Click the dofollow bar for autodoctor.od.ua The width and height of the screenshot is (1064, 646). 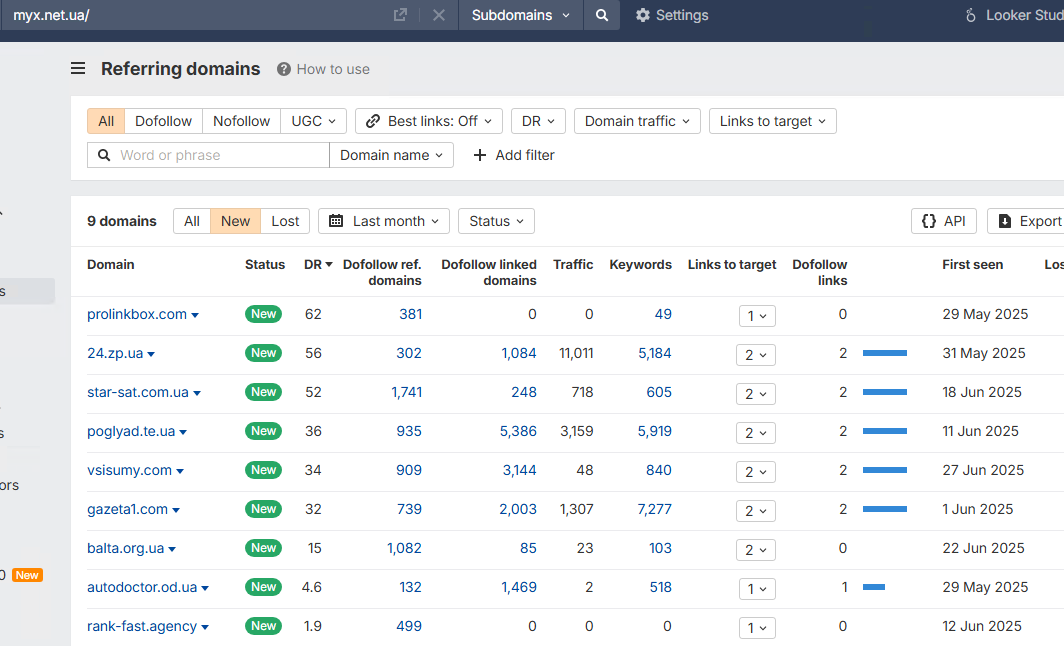[874, 587]
